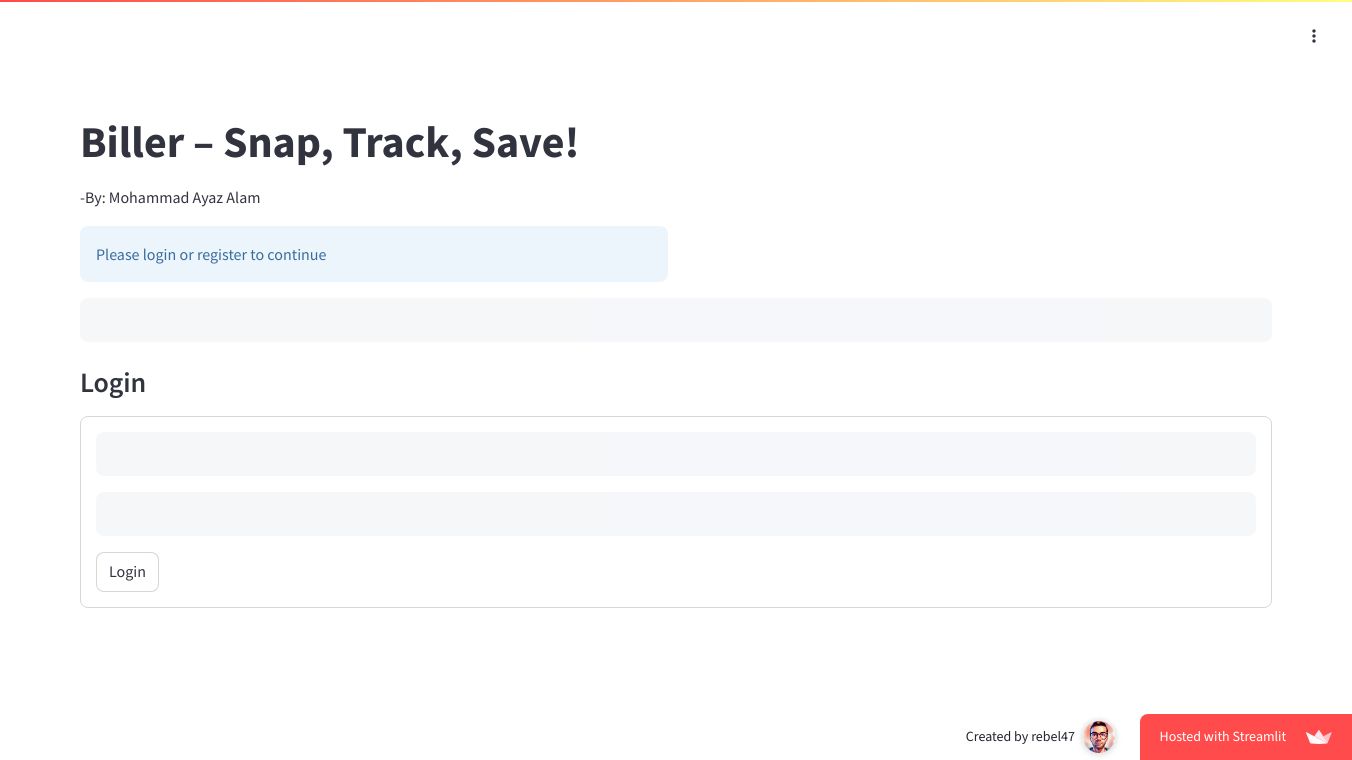Click 'Snap, Track, Save!' in the title
1352x760 pixels.
tap(400, 142)
